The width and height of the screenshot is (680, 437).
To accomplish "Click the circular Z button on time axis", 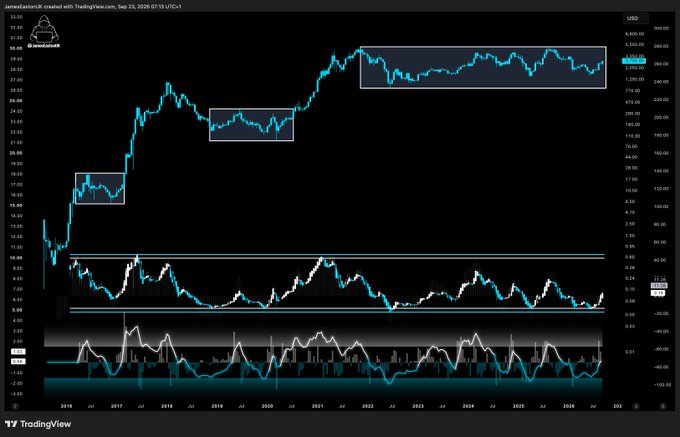I will (15, 406).
